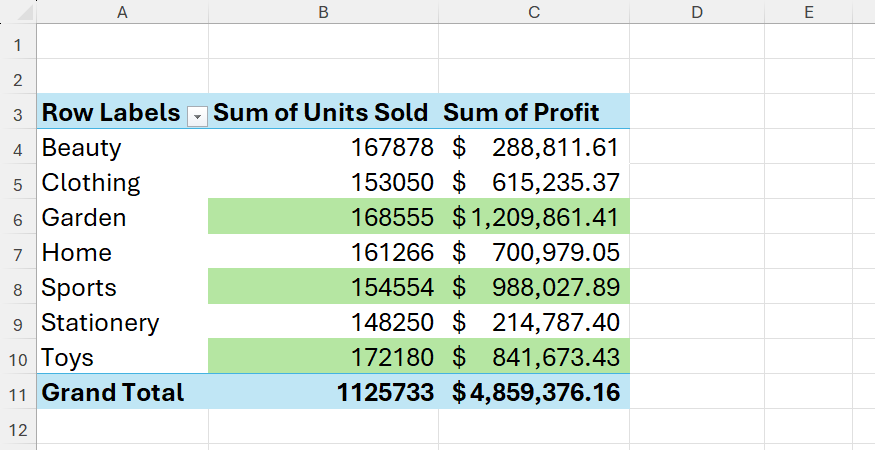875x450 pixels.
Task: Click the Sum of Profit header
Action: pyautogui.click(x=521, y=112)
